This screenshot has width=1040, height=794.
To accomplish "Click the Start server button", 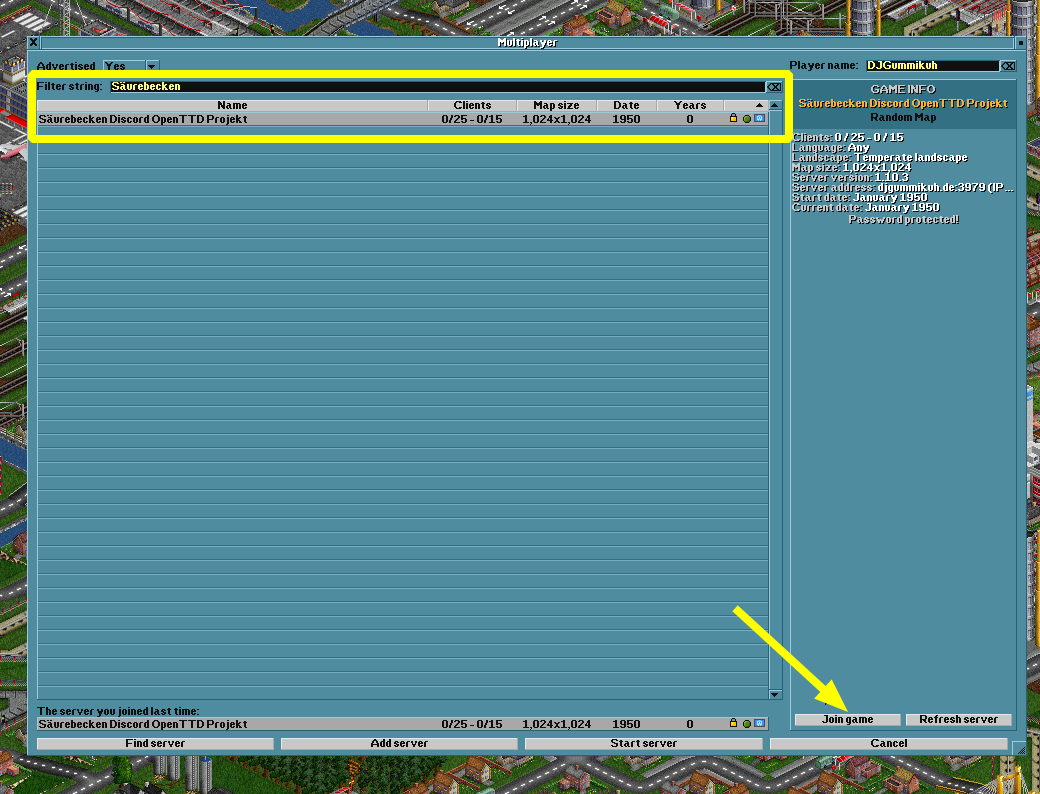I will coord(643,744).
